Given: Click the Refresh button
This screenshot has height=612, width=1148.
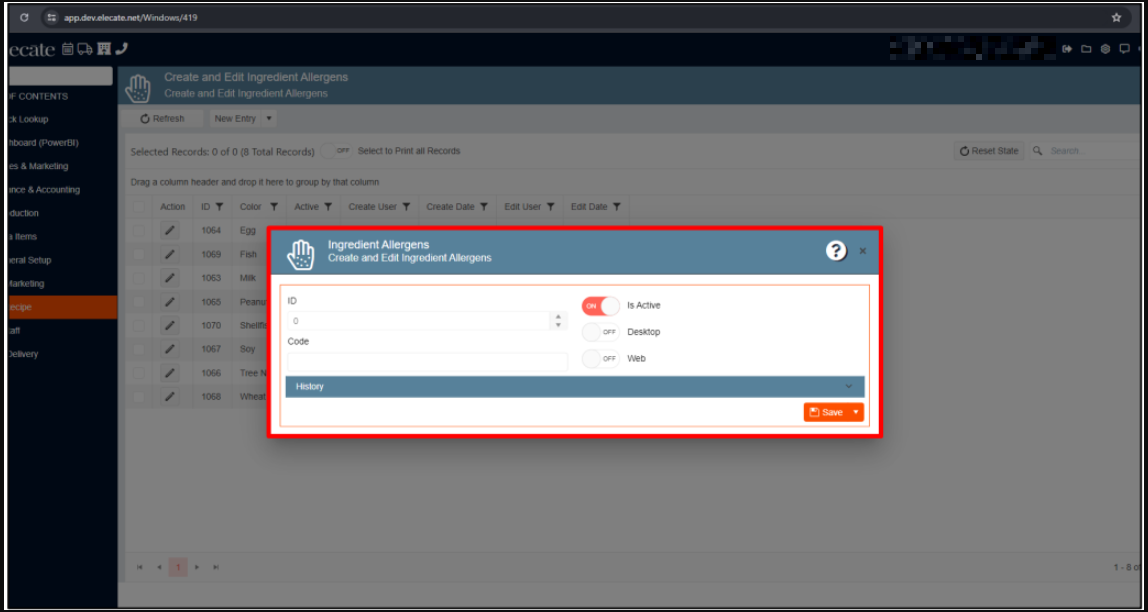Looking at the screenshot, I should pyautogui.click(x=162, y=119).
